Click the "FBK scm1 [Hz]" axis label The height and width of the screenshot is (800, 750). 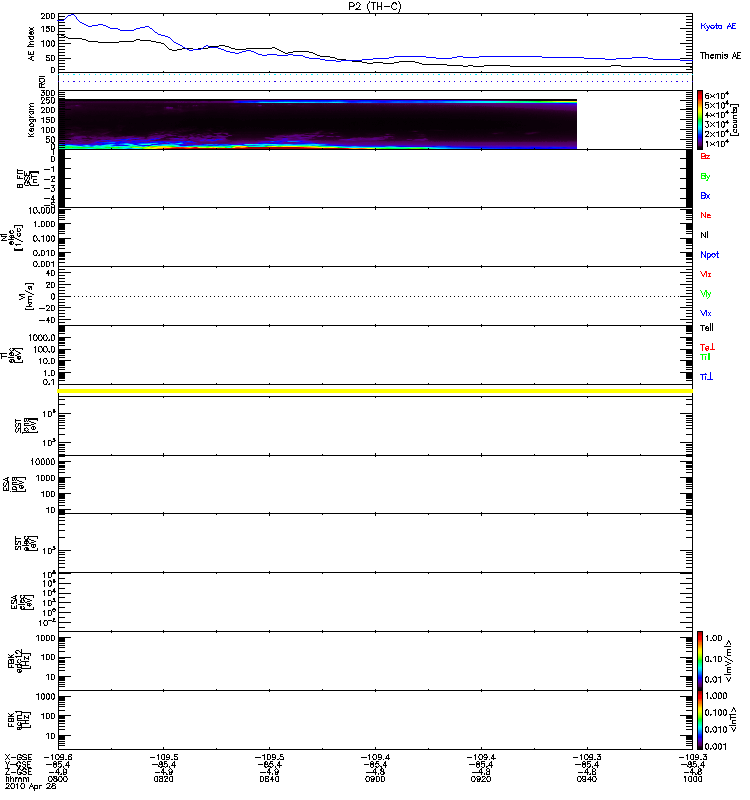click(x=20, y=720)
